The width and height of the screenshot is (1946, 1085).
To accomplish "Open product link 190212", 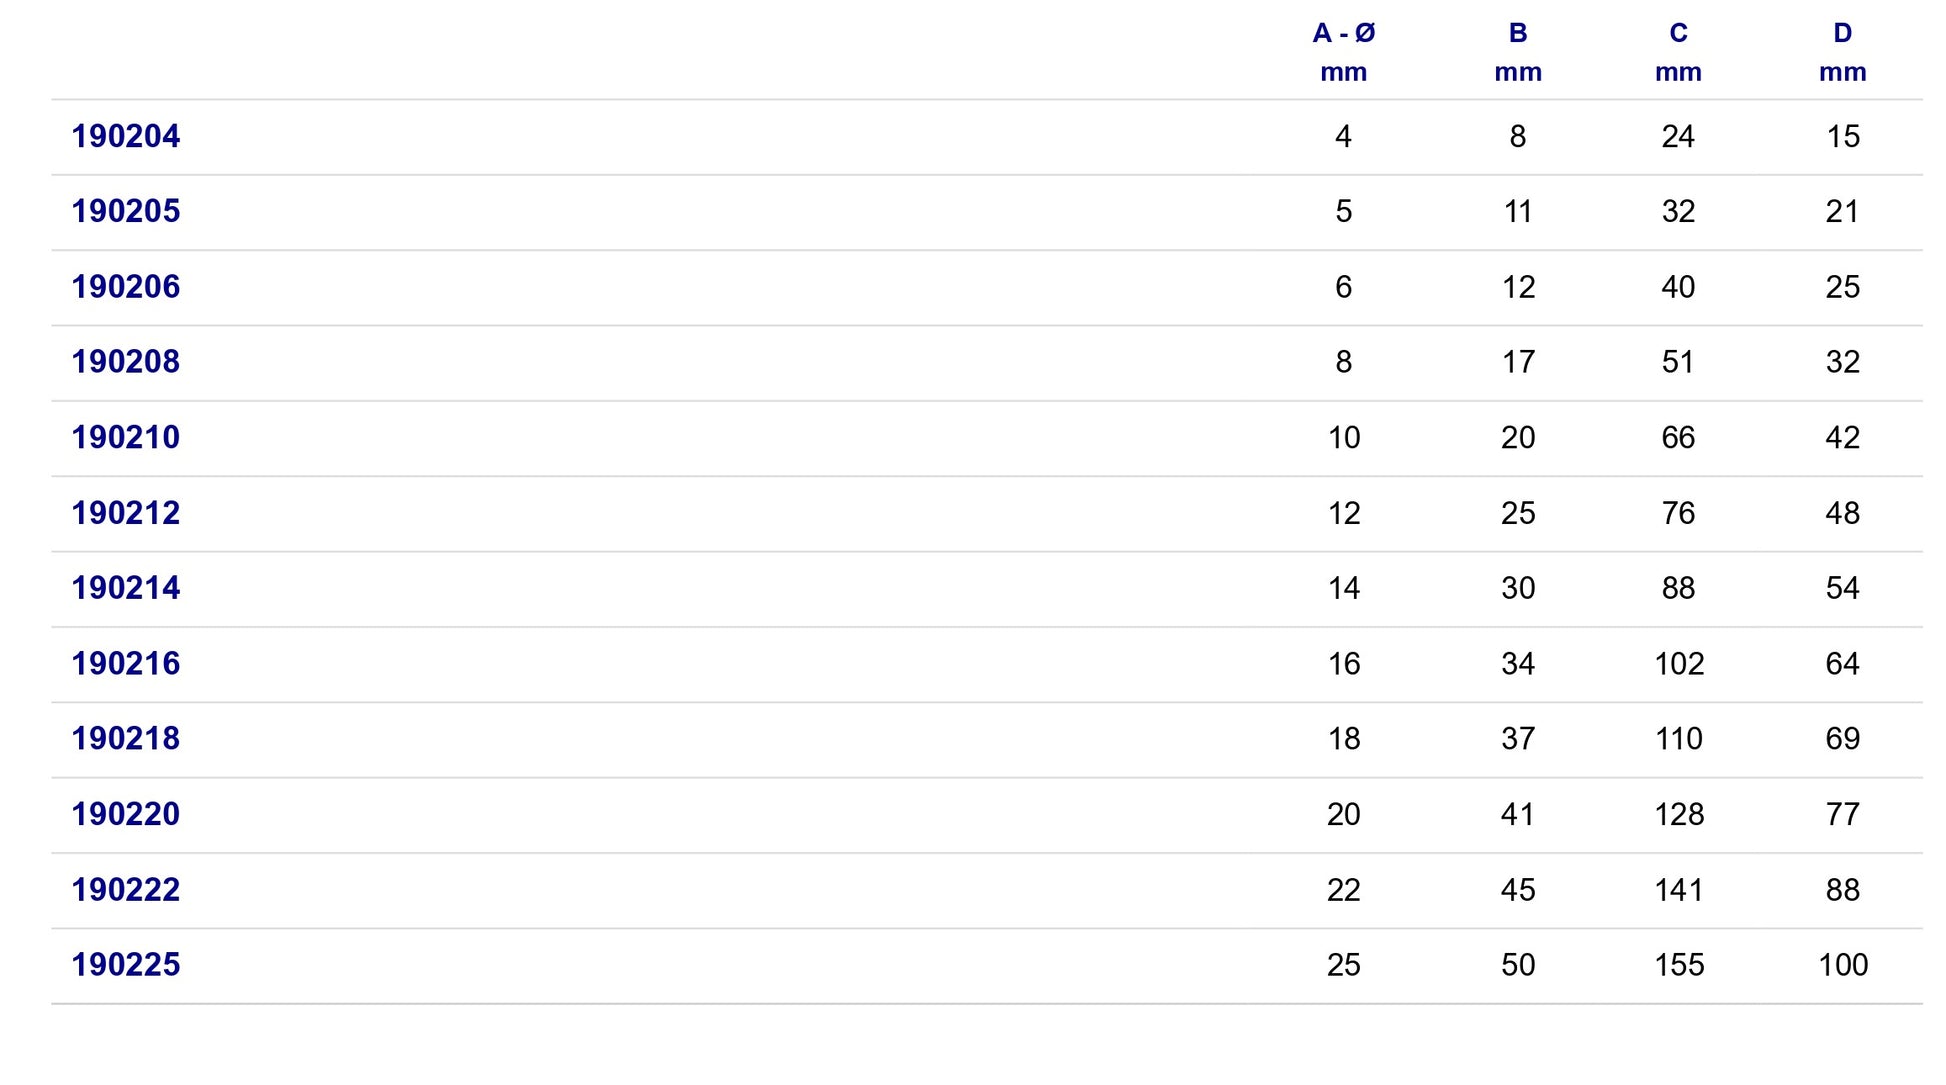I will click(x=126, y=513).
